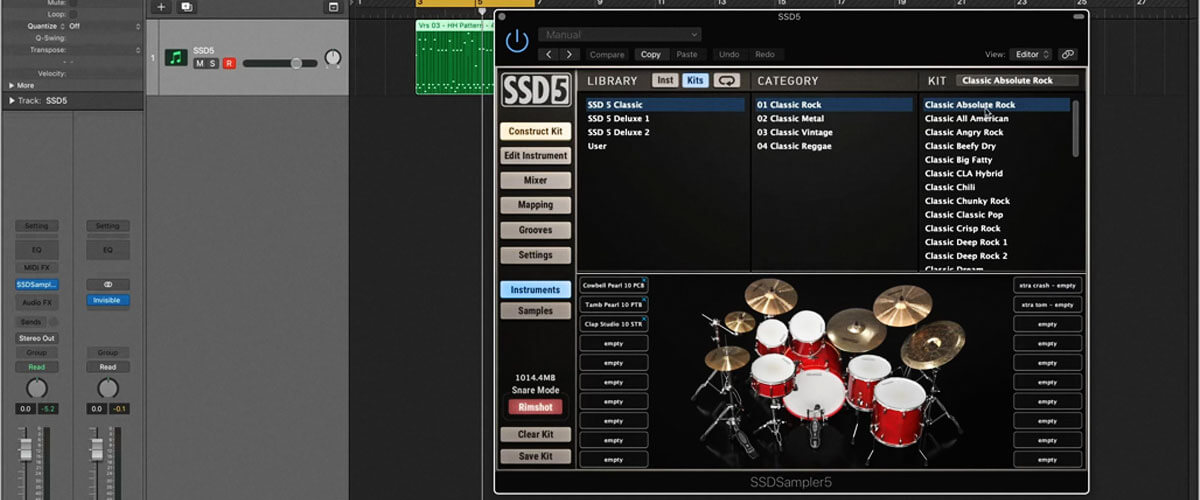Remove the Cowbell Pearl 10 PCB slot
1200x500 pixels.
(644, 280)
